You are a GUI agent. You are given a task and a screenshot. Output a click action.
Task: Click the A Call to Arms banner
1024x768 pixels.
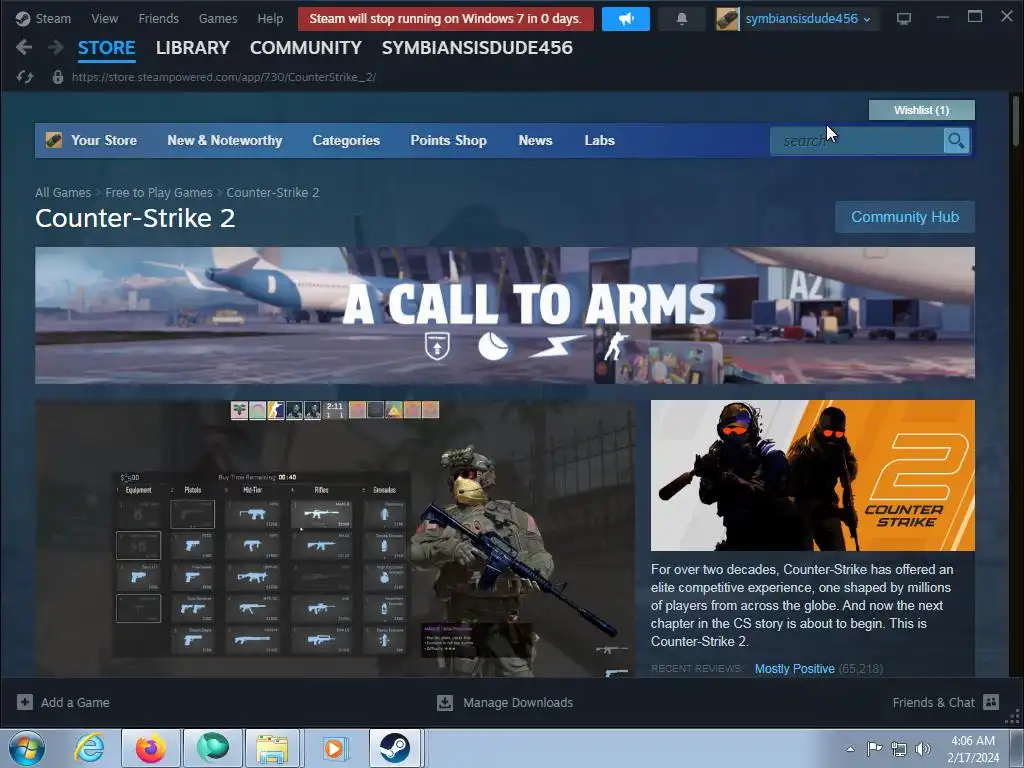pos(505,315)
